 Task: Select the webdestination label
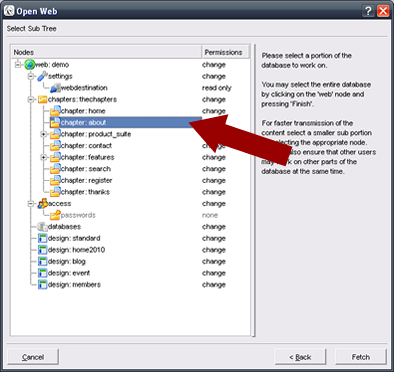(x=84, y=88)
